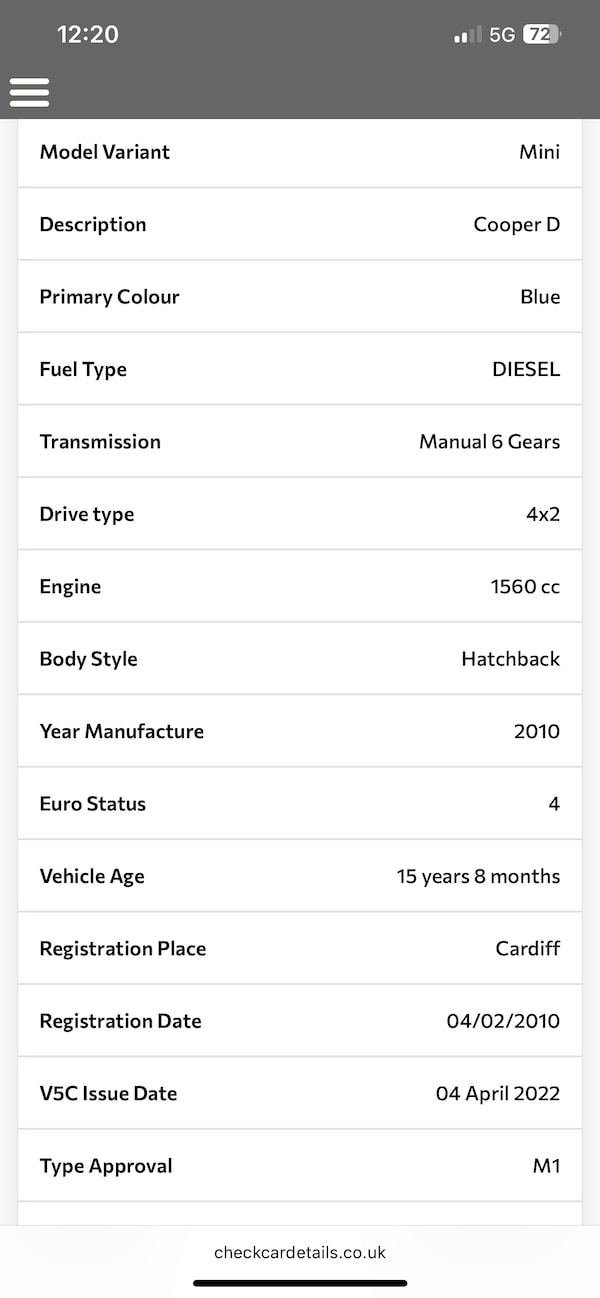Tap the cellular signal bars

(x=467, y=35)
